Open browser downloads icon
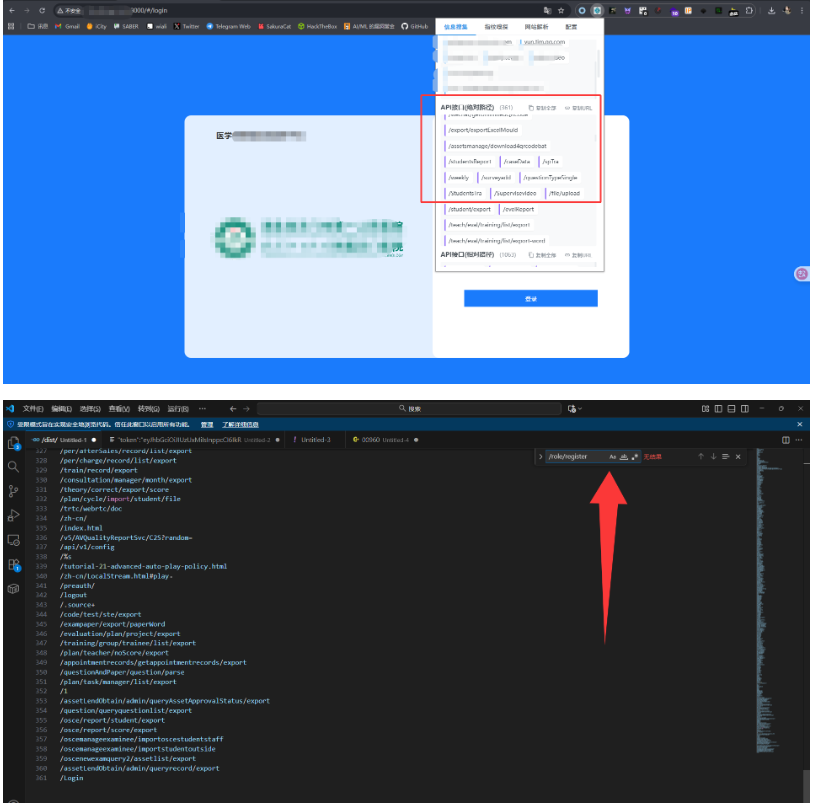Screen dimensions: 814x804 (771, 10)
